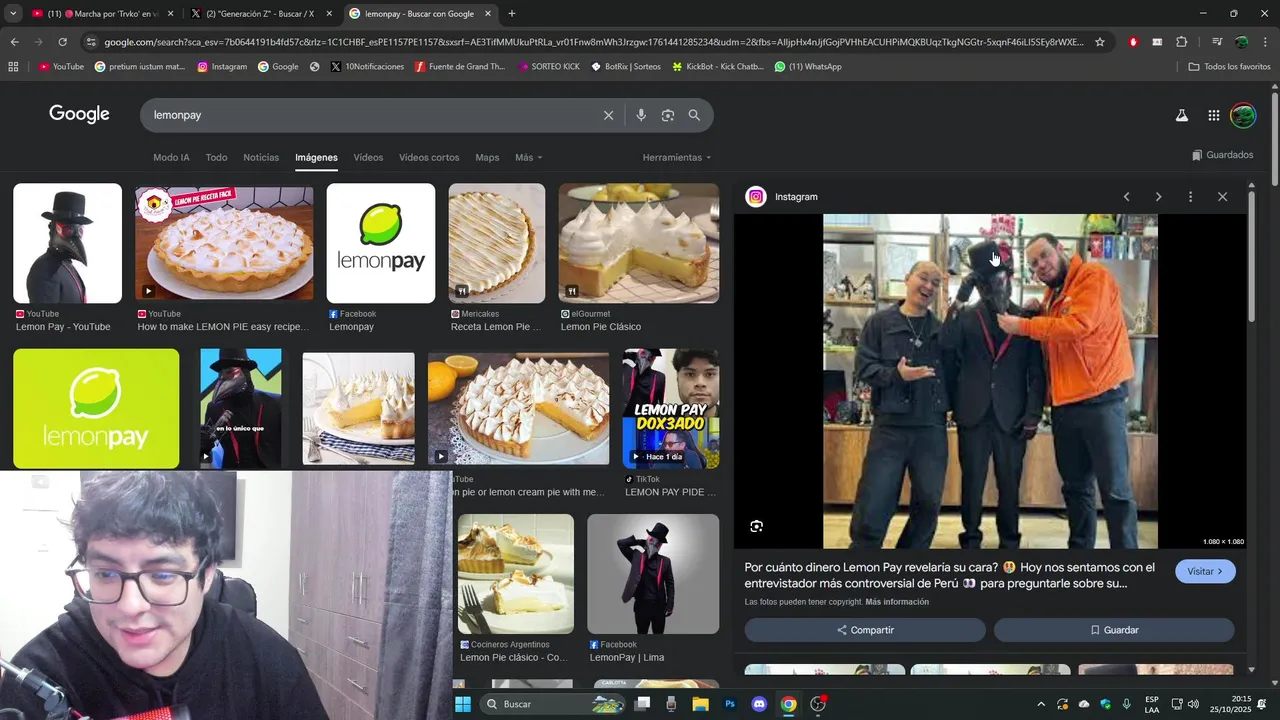Open the (11) WhatsApp bookmark
Viewport: 1280px width, 720px height.
click(808, 67)
